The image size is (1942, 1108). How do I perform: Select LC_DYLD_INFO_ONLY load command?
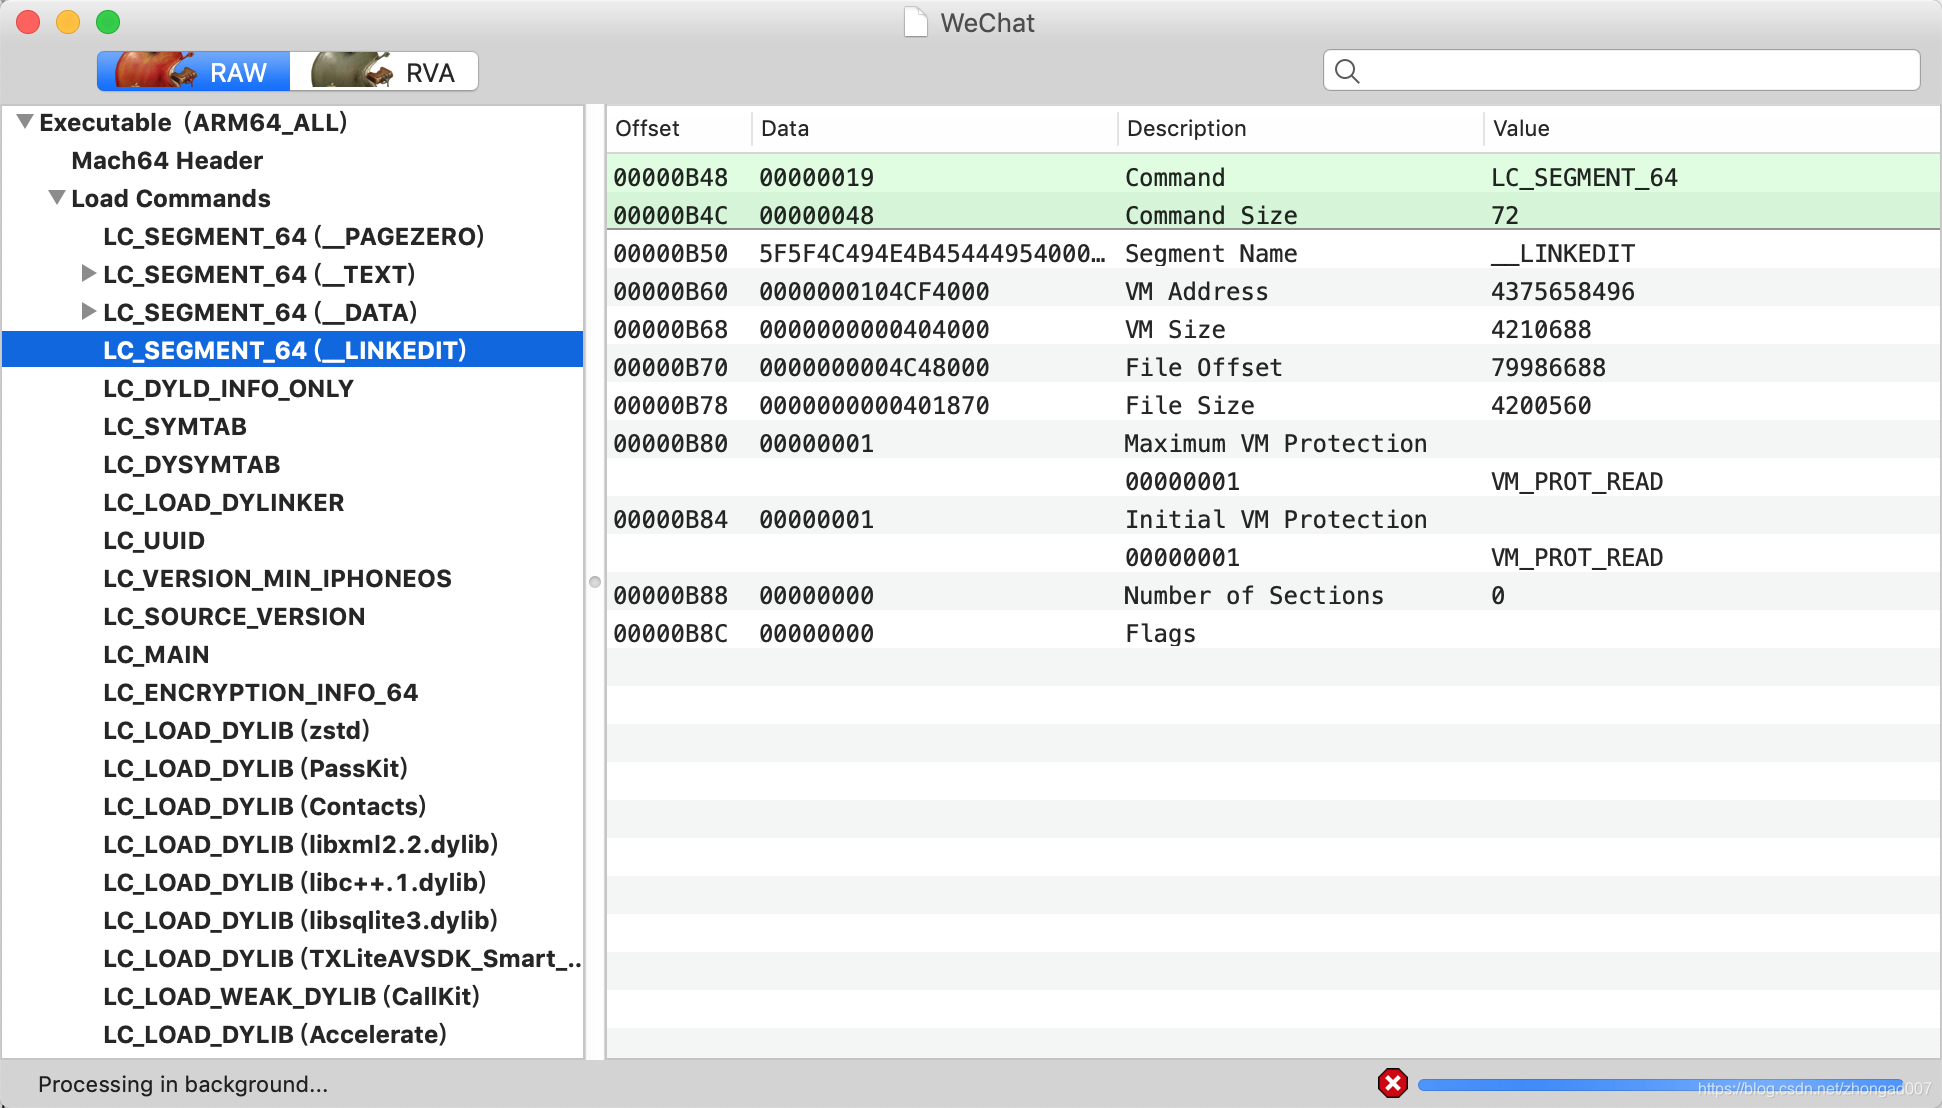pyautogui.click(x=231, y=388)
